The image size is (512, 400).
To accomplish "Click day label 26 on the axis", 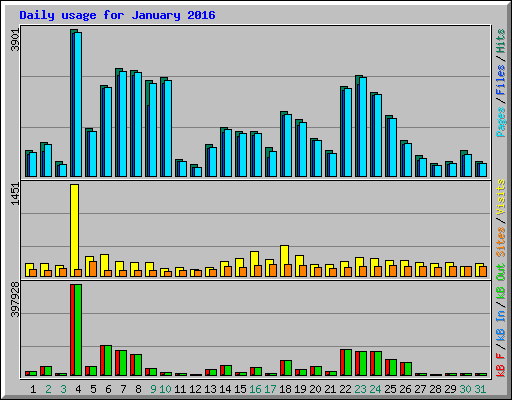I will pos(405,389).
